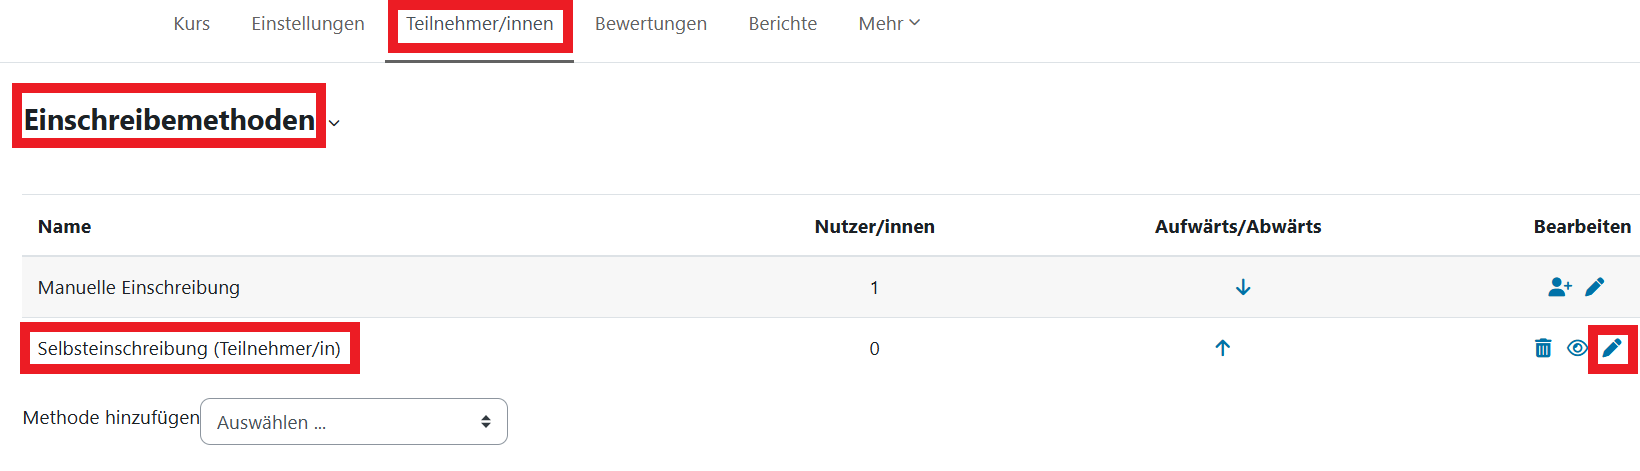This screenshot has width=1640, height=471.
Task: Click the Nutzer/innen column header
Action: (875, 227)
